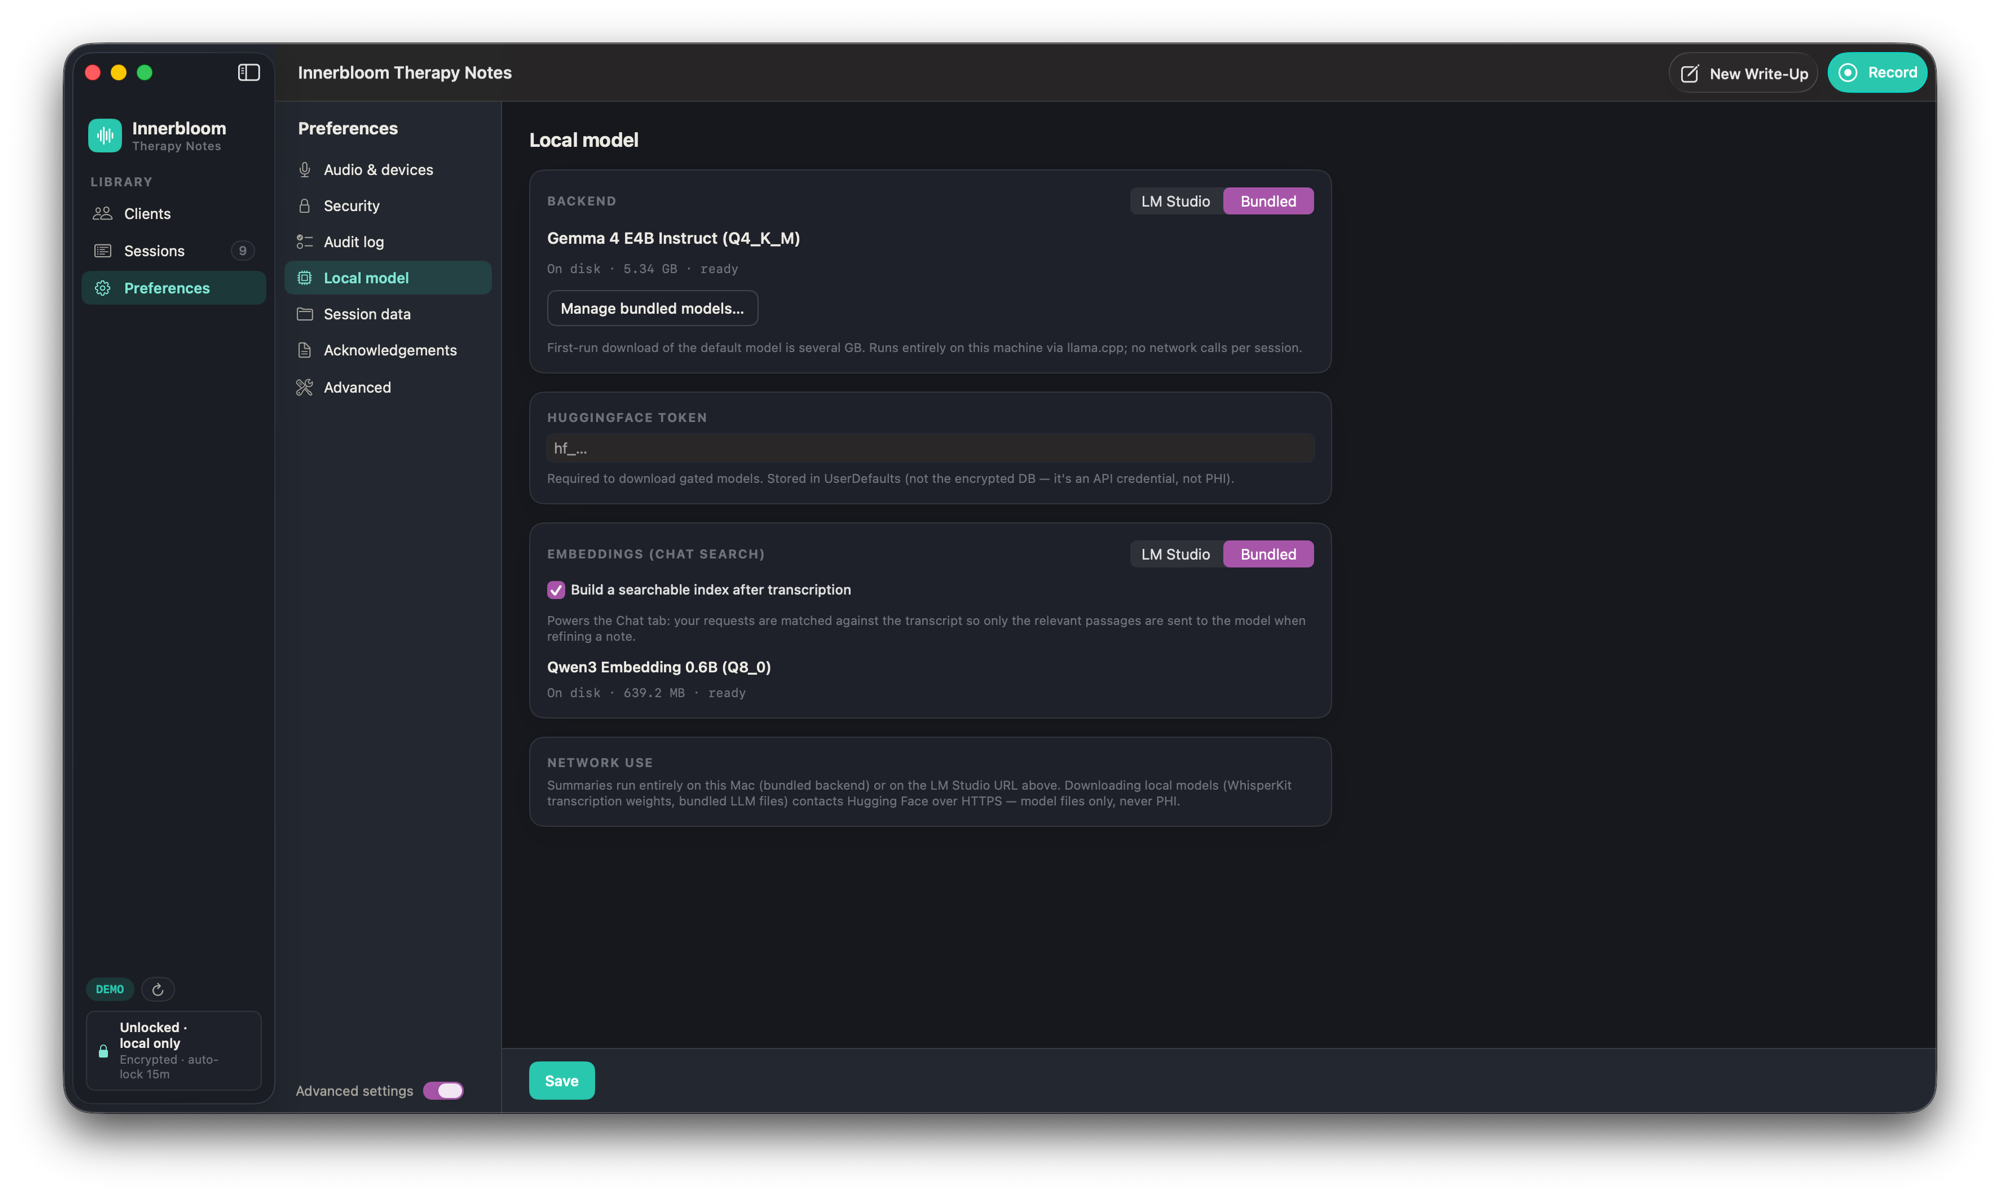Start a New Write-Up
2000x1197 pixels.
coord(1743,73)
